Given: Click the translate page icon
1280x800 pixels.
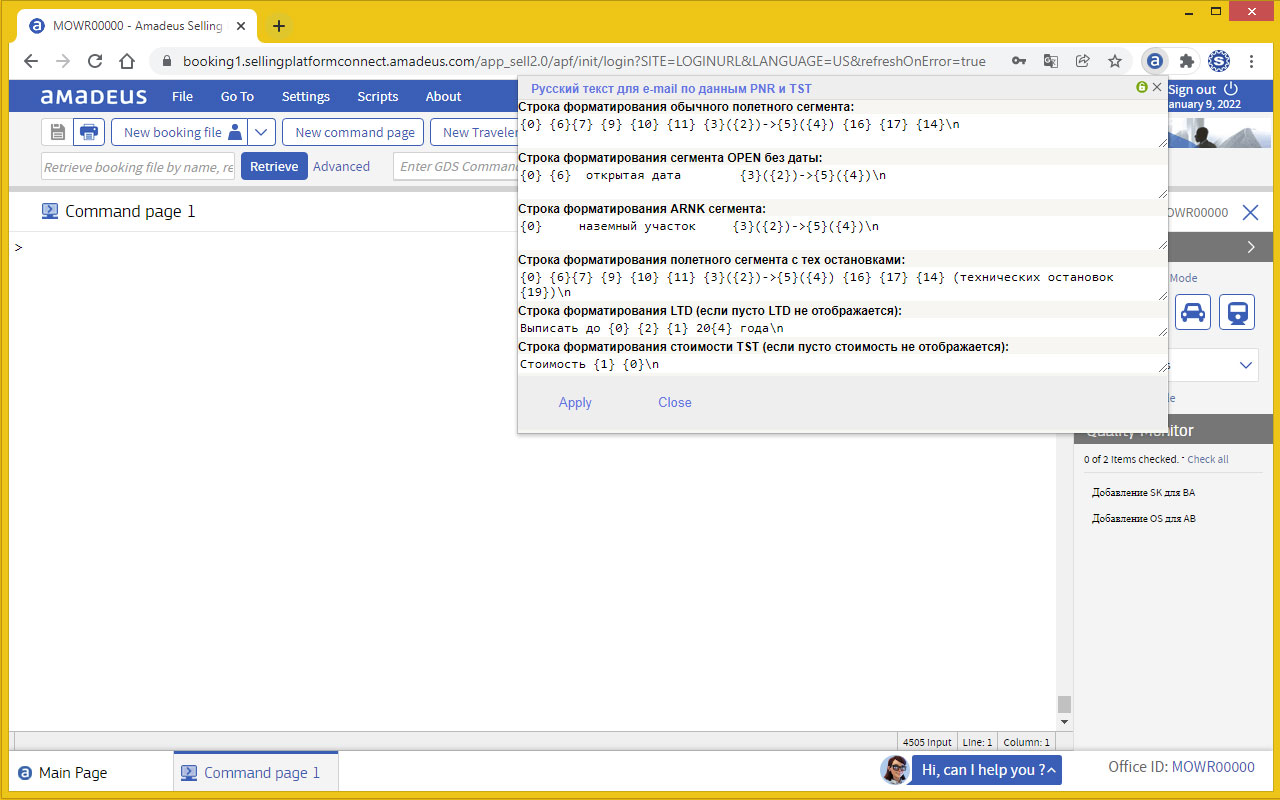Looking at the screenshot, I should pos(1051,61).
